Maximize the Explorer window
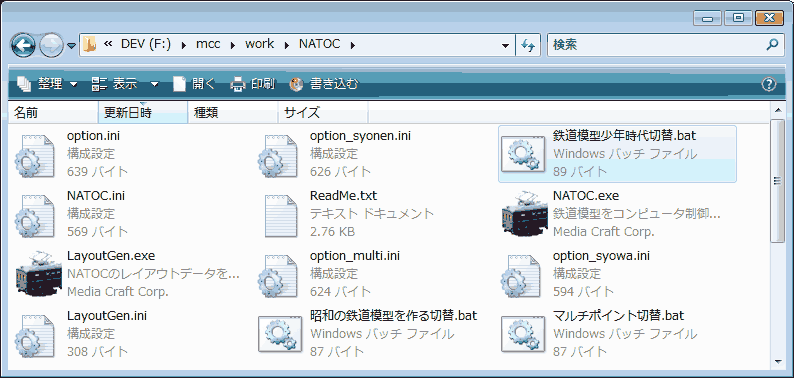This screenshot has height=378, width=794. [738, 18]
